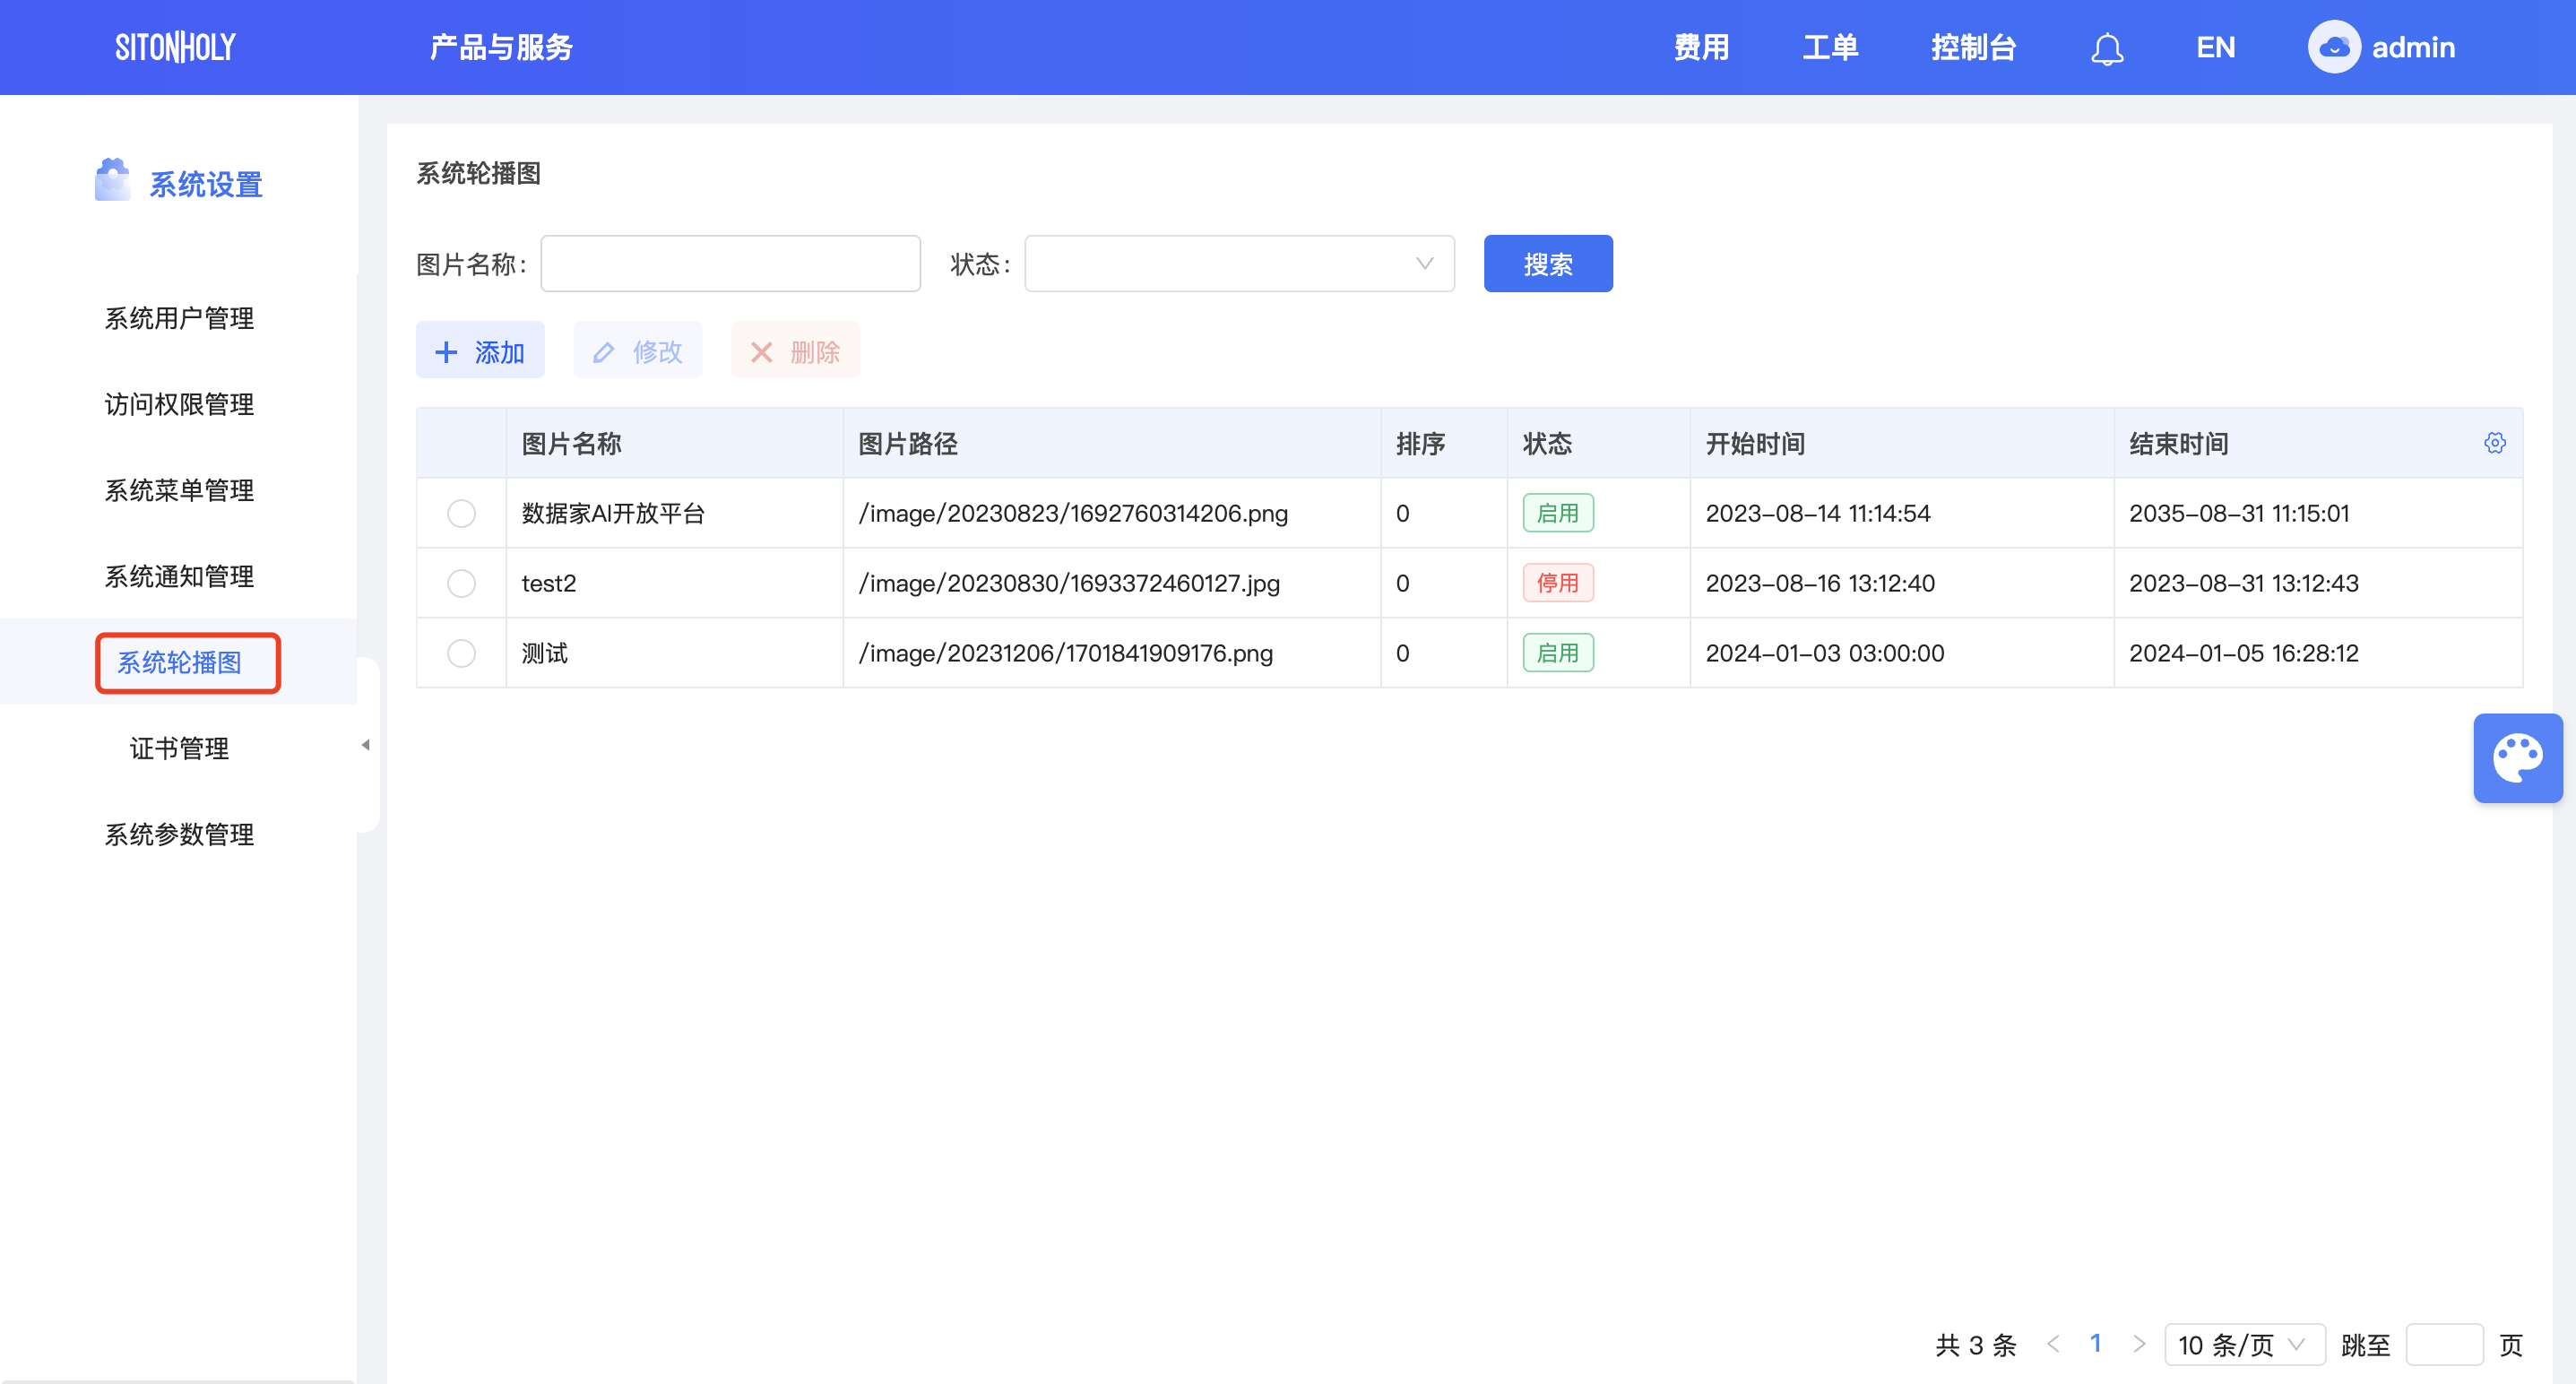Select radio for test2 row
2576x1384 pixels.
pos(461,583)
